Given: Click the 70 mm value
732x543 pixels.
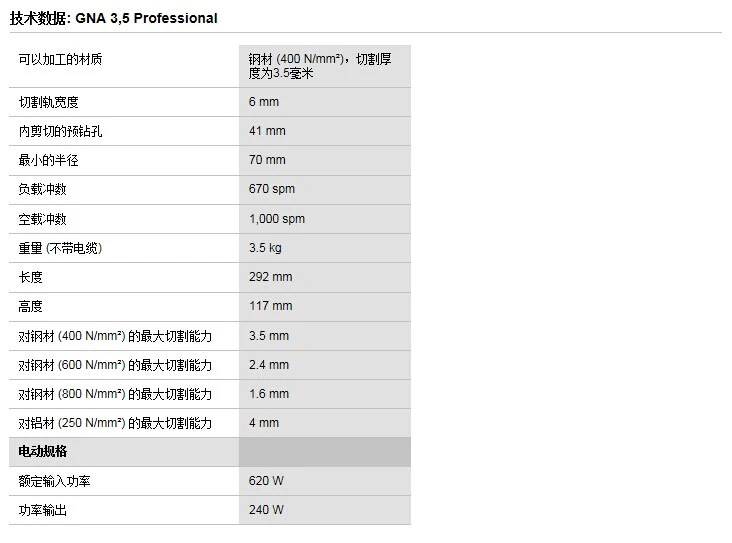Looking at the screenshot, I should 267,160.
